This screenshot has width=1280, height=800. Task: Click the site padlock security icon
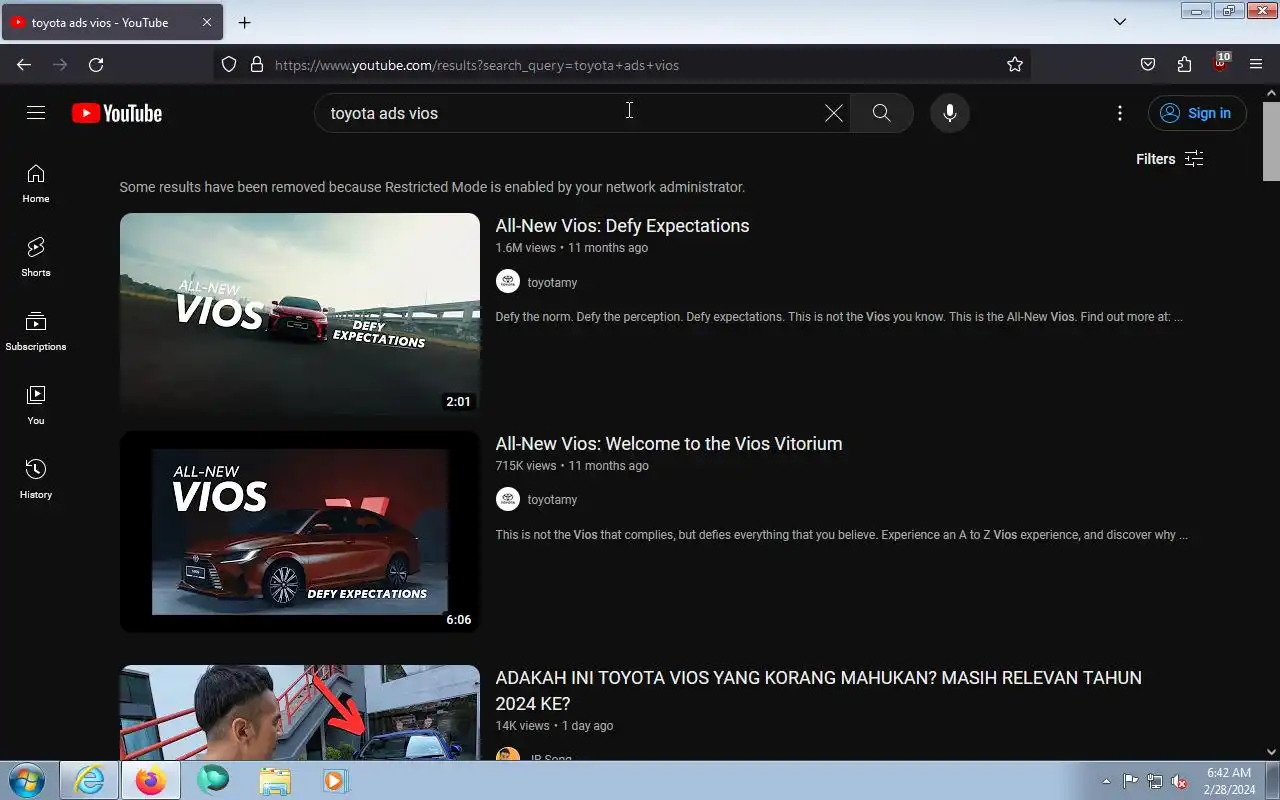click(x=257, y=65)
